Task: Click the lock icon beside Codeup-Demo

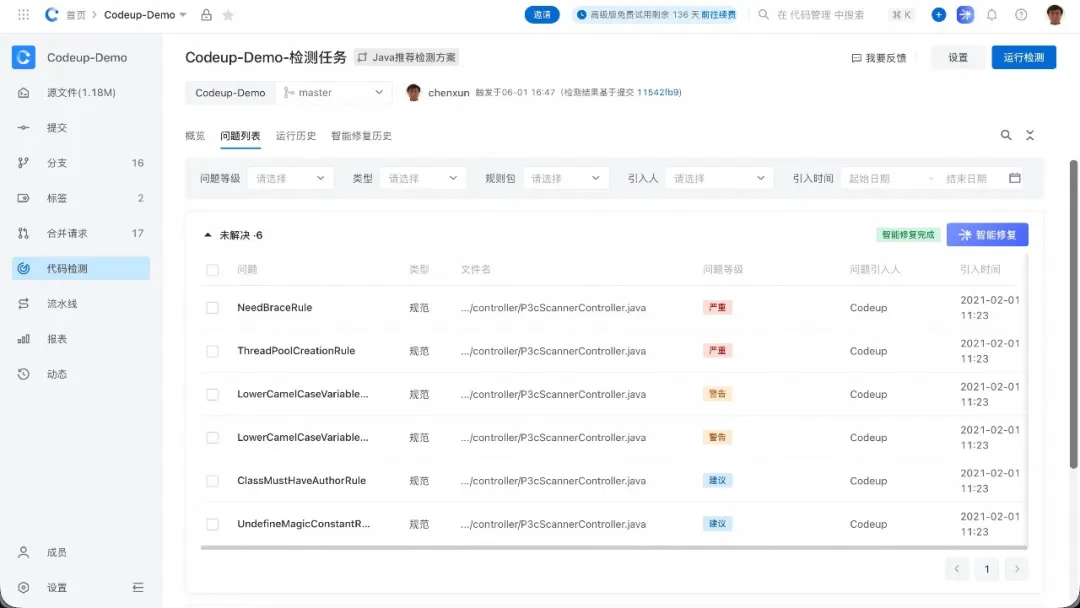Action: [206, 14]
